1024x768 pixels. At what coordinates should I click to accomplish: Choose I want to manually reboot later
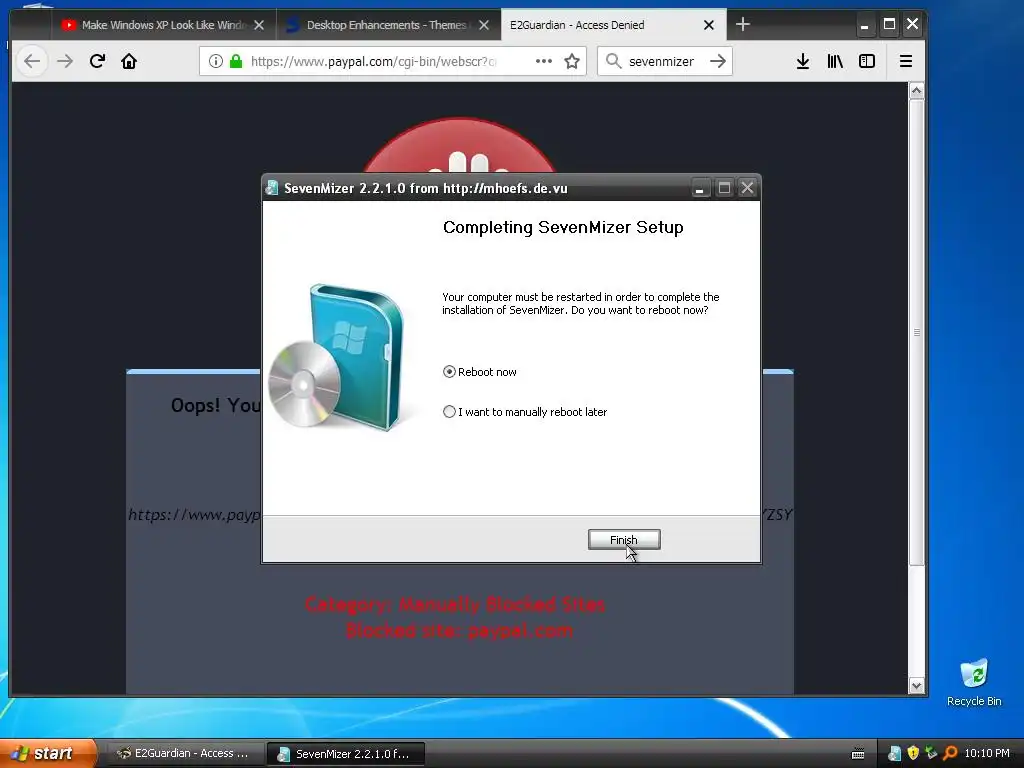pyautogui.click(x=449, y=412)
